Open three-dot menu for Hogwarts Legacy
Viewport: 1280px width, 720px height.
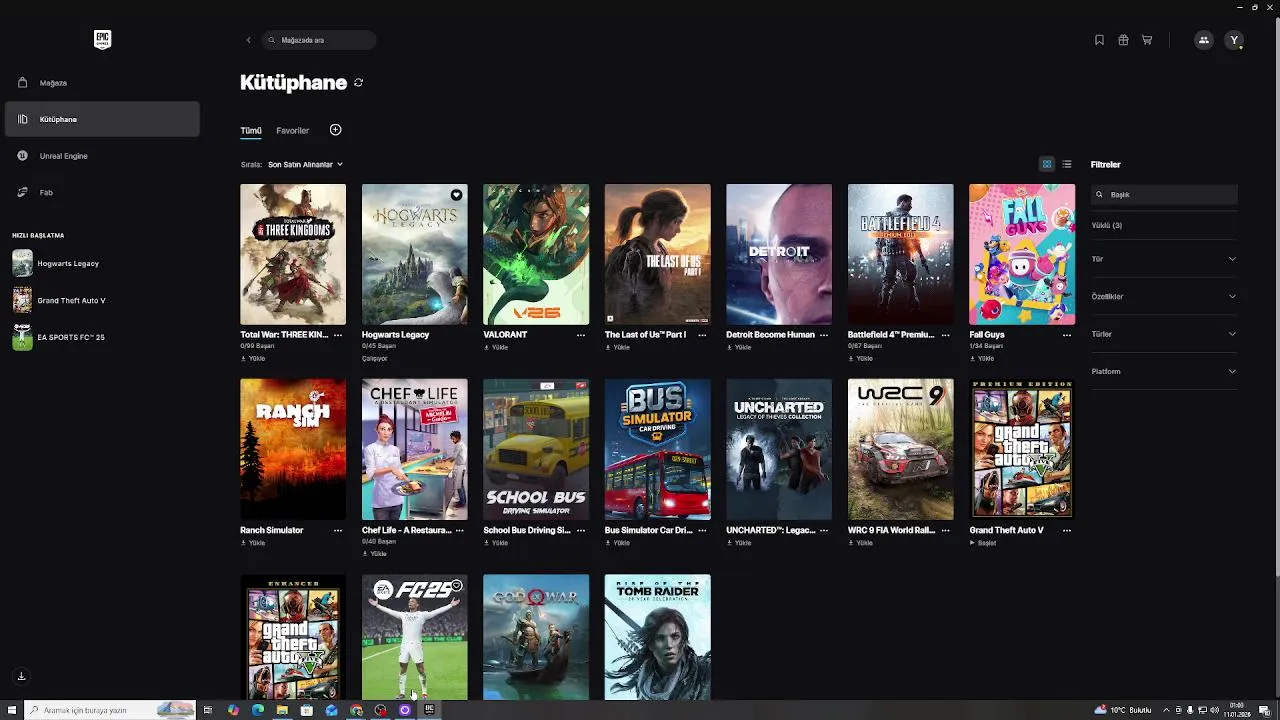(459, 335)
